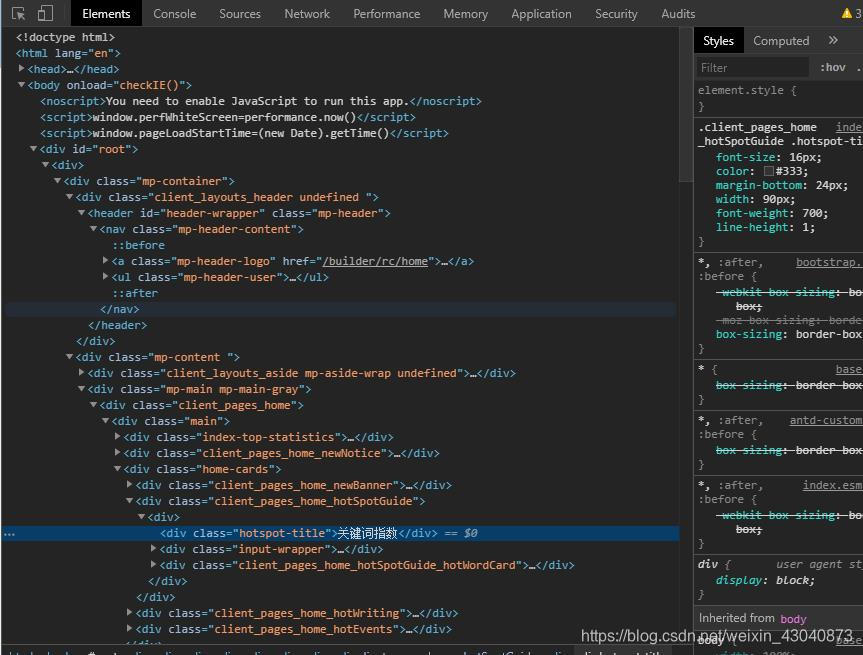Toggle the :hov element state button
The height and width of the screenshot is (655, 863).
[x=833, y=67]
